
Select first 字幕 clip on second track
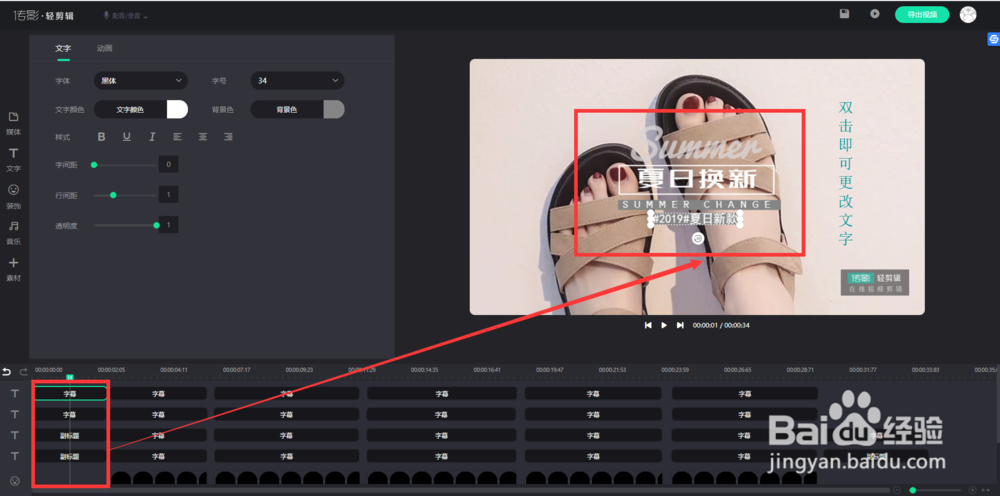(x=70, y=414)
